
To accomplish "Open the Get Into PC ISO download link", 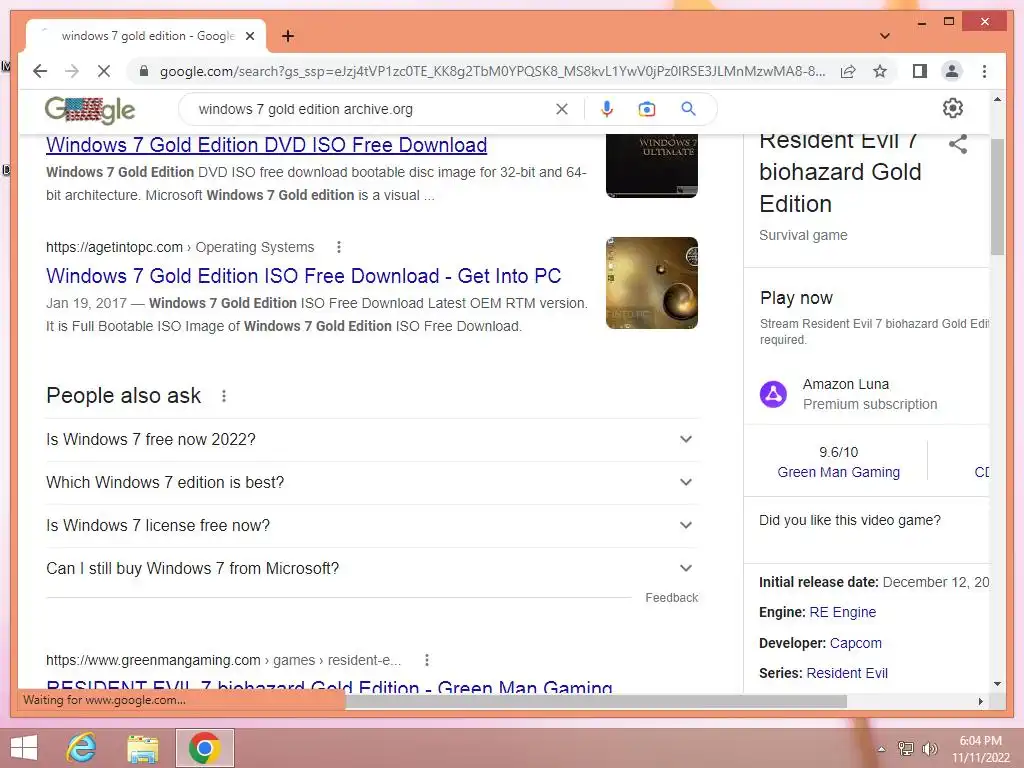I will tap(304, 276).
